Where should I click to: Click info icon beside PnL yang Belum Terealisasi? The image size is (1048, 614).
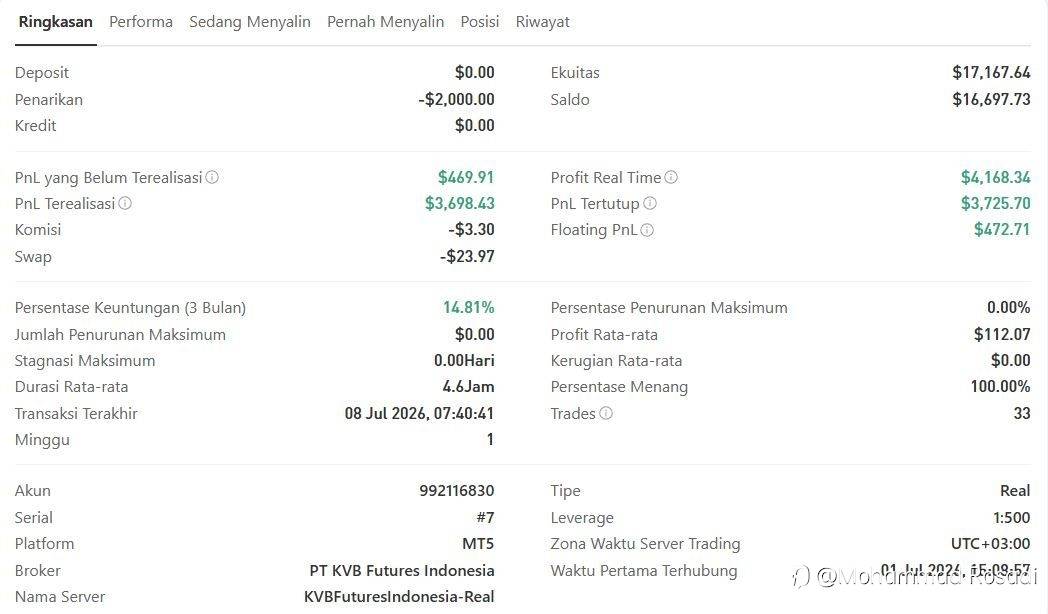coord(212,177)
